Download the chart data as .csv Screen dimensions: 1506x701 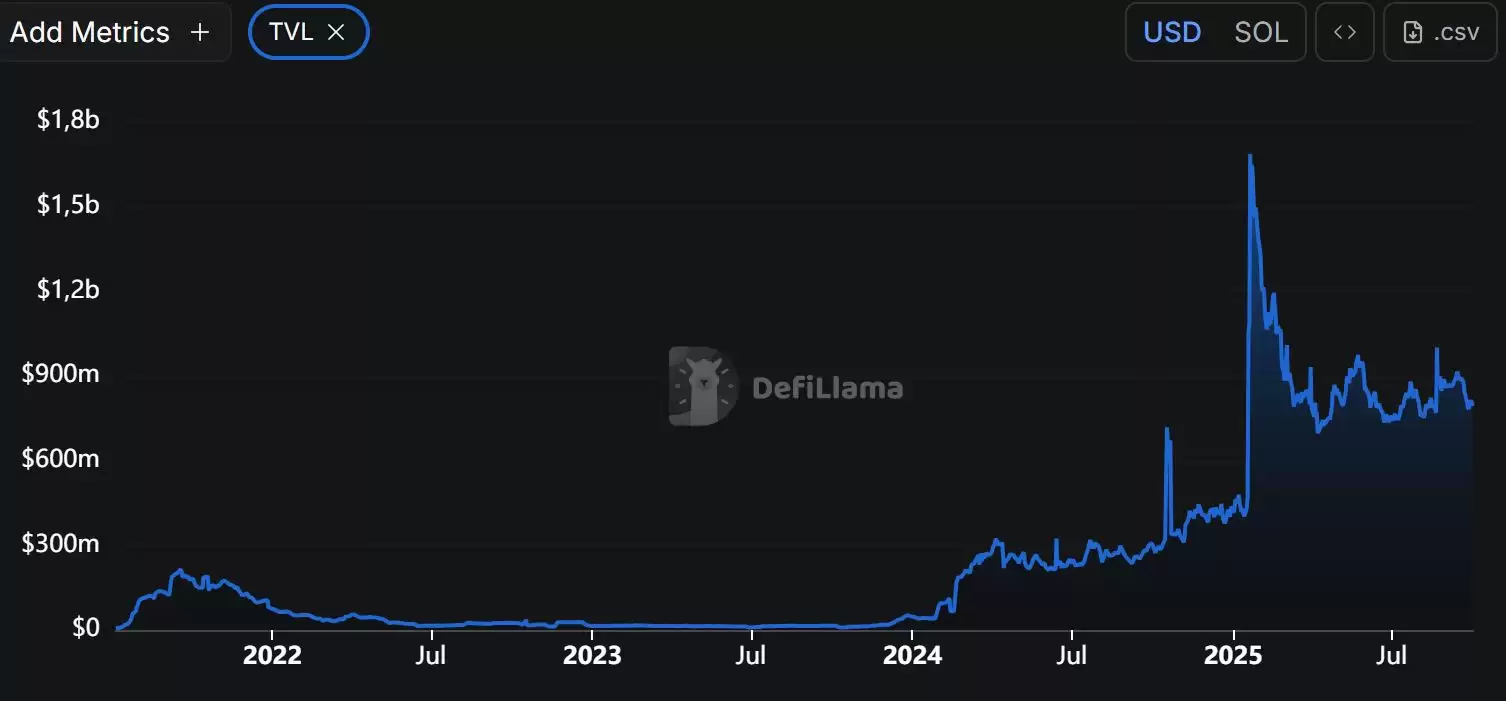[1440, 32]
